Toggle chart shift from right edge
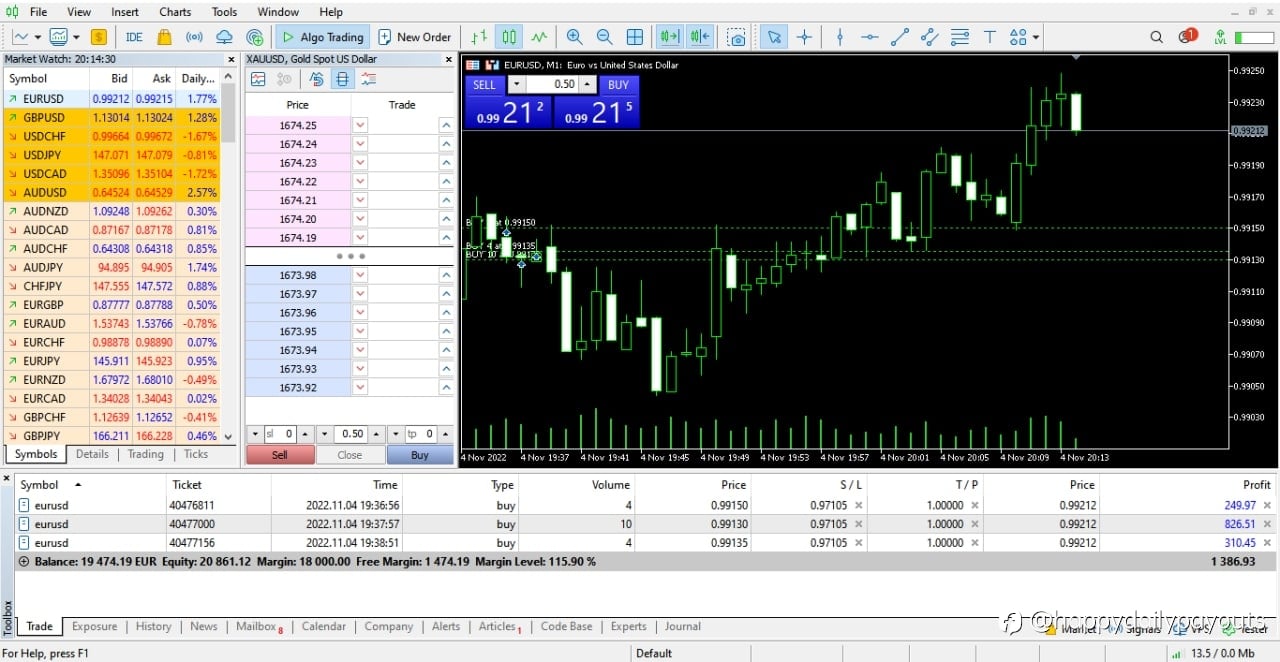This screenshot has width=1280, height=662. click(699, 37)
